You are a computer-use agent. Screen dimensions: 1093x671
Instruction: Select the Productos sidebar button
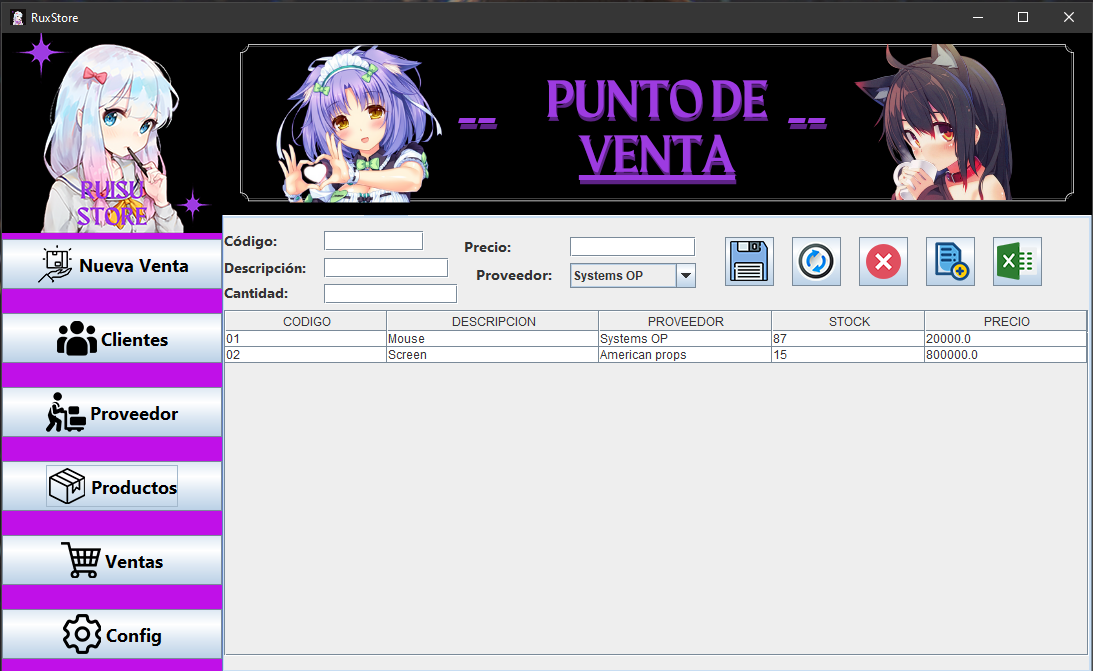[x=111, y=488]
